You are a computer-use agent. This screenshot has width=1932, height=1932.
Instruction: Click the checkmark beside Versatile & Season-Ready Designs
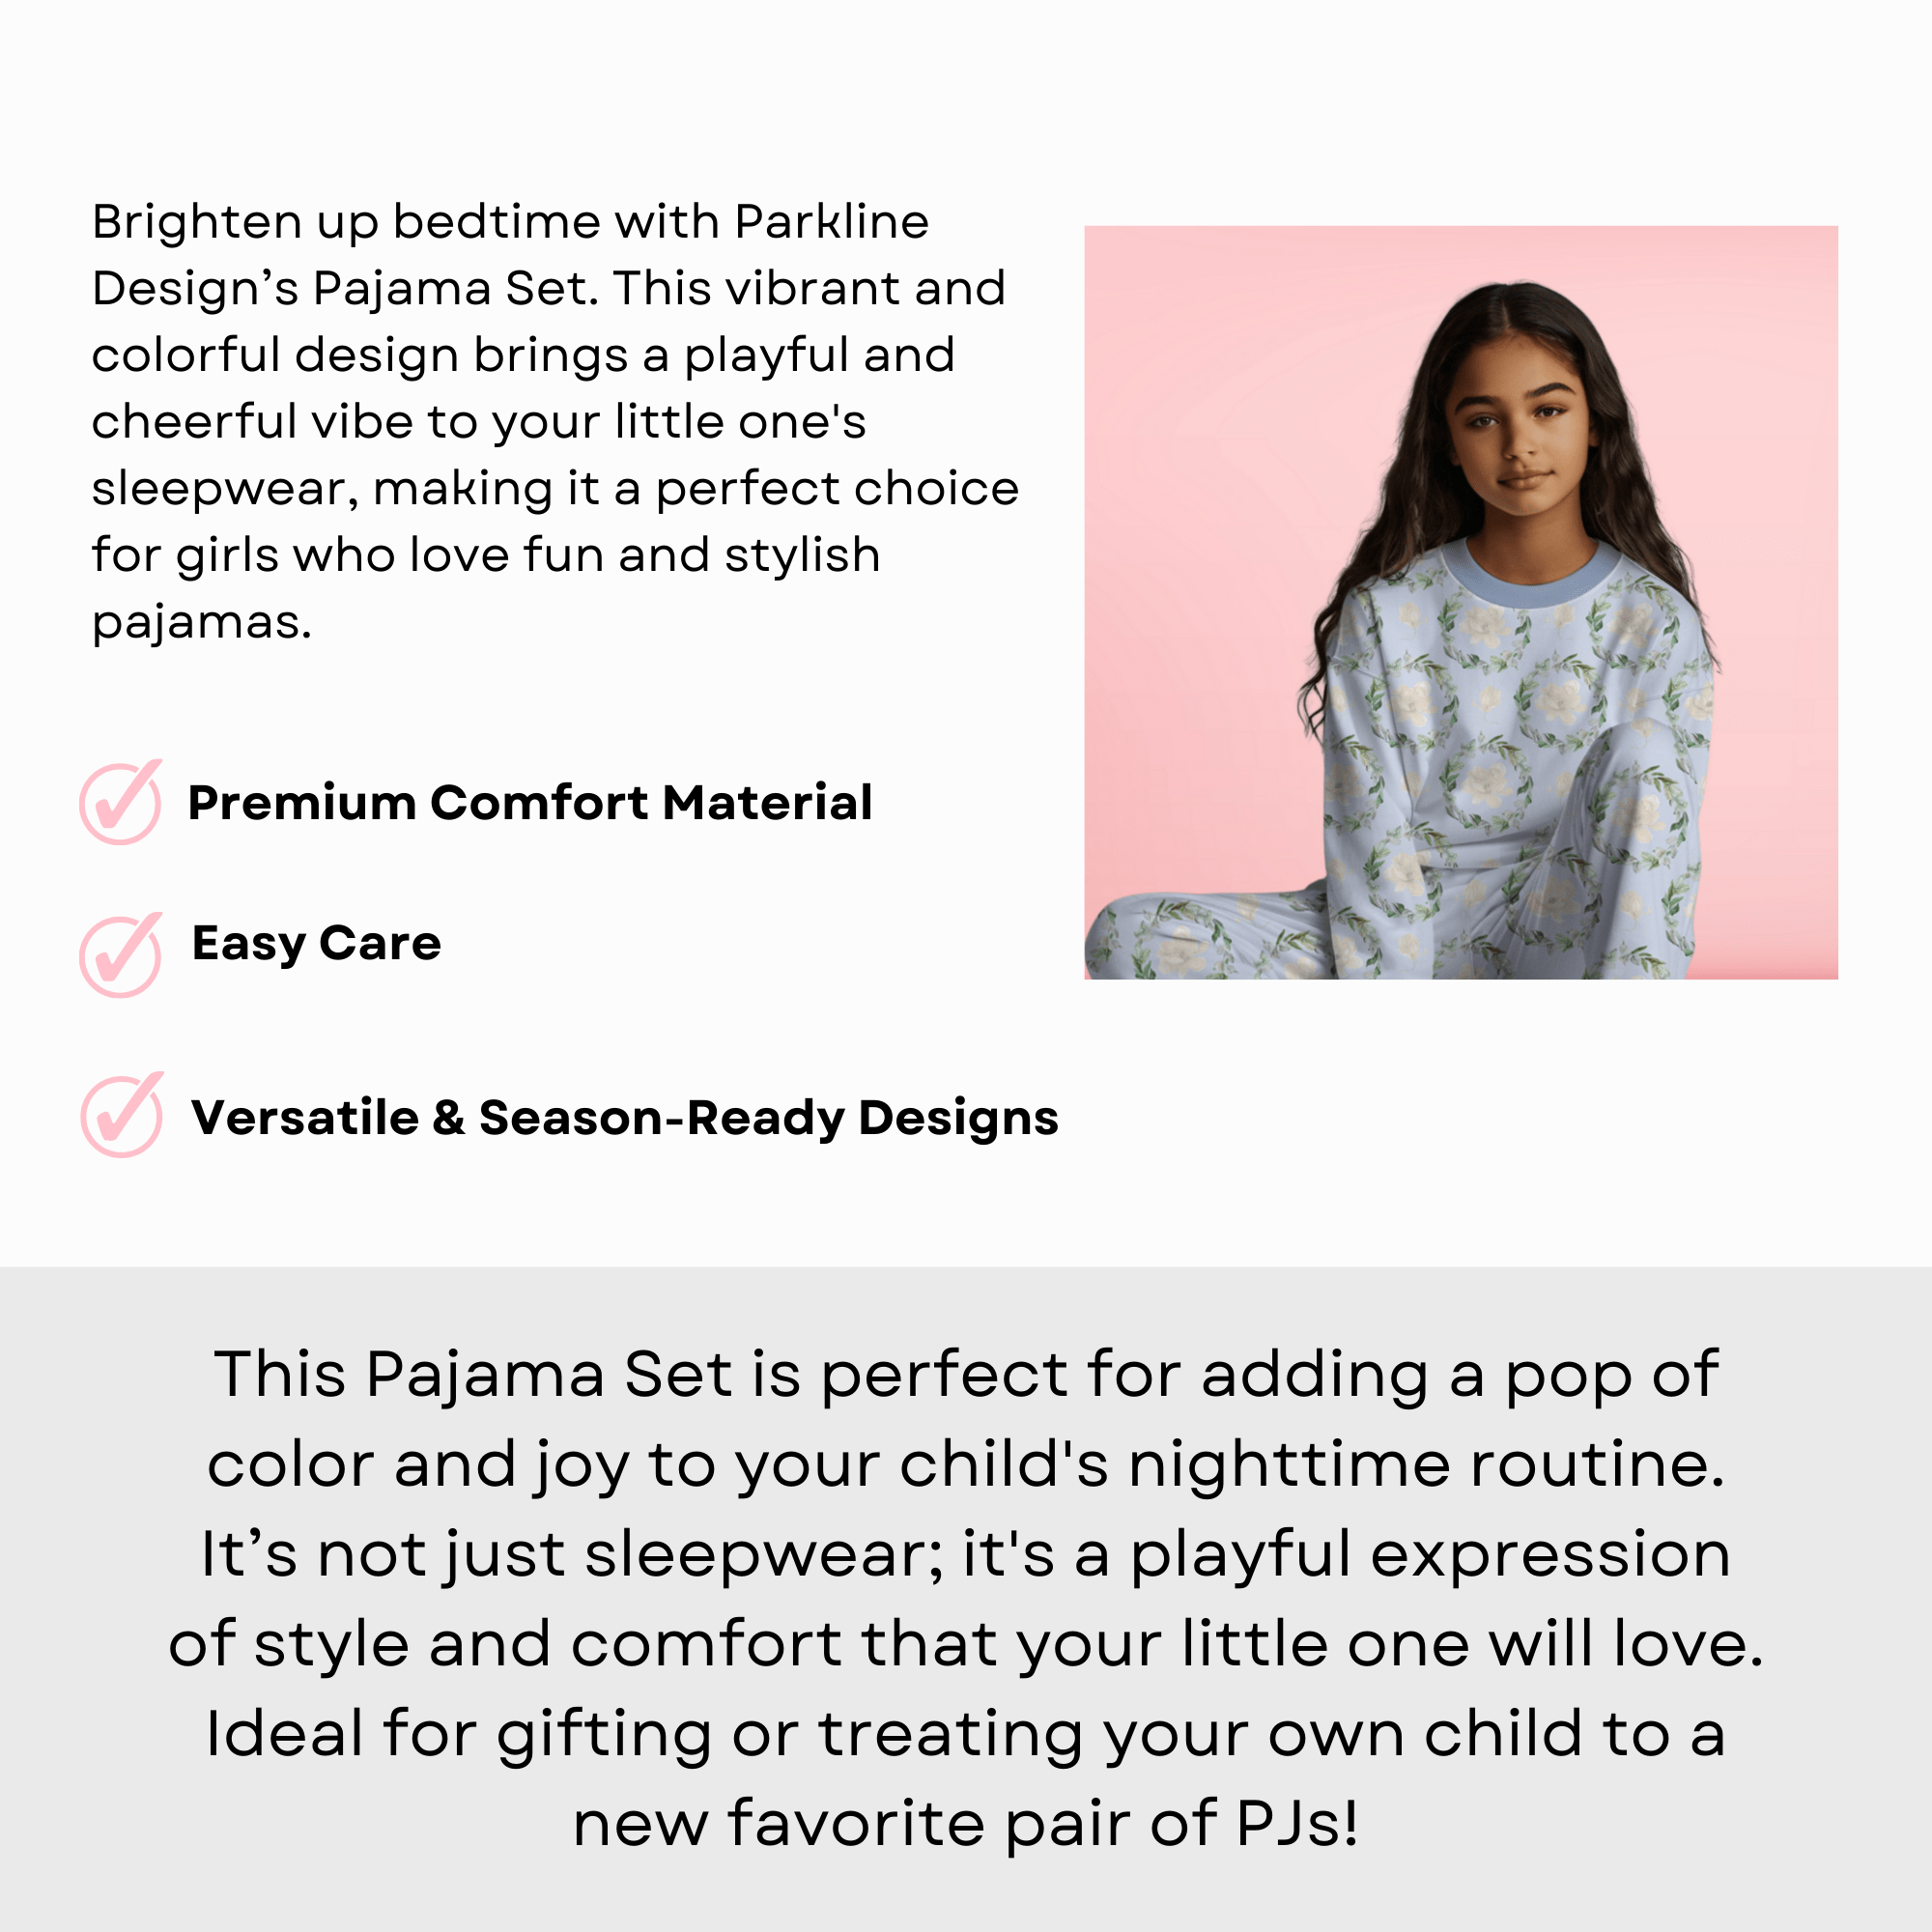coord(122,1115)
